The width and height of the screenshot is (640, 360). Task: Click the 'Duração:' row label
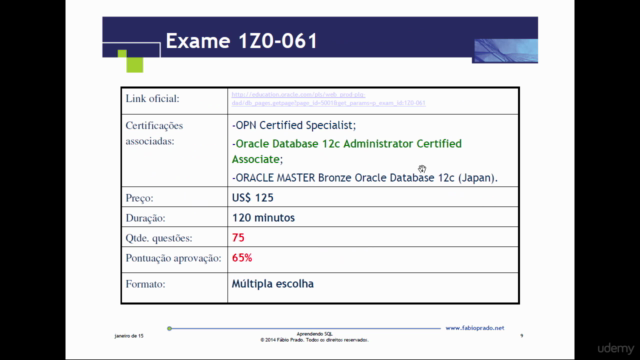[x=145, y=218]
